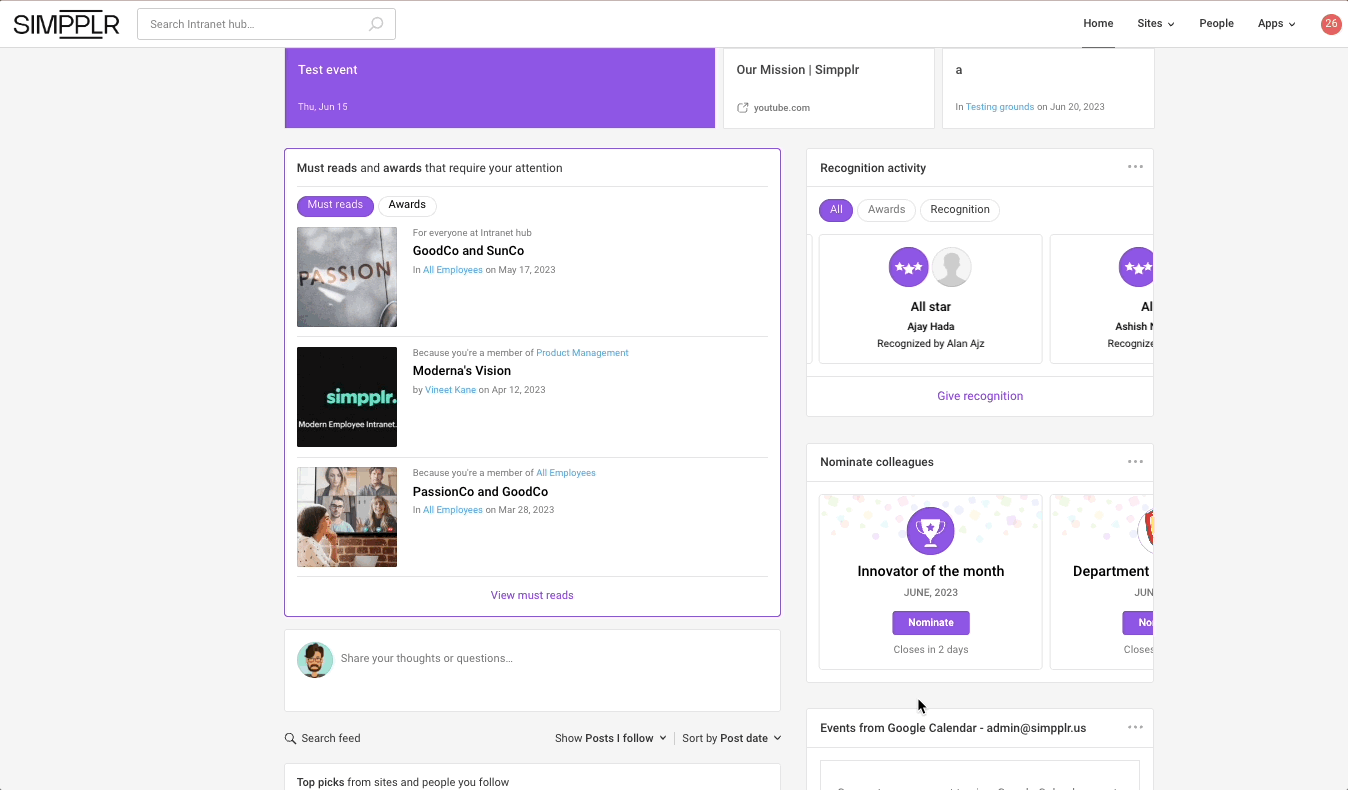Image resolution: width=1348 pixels, height=790 pixels.
Task: Open the Recognition activity options ellipsis menu
Action: (1135, 167)
